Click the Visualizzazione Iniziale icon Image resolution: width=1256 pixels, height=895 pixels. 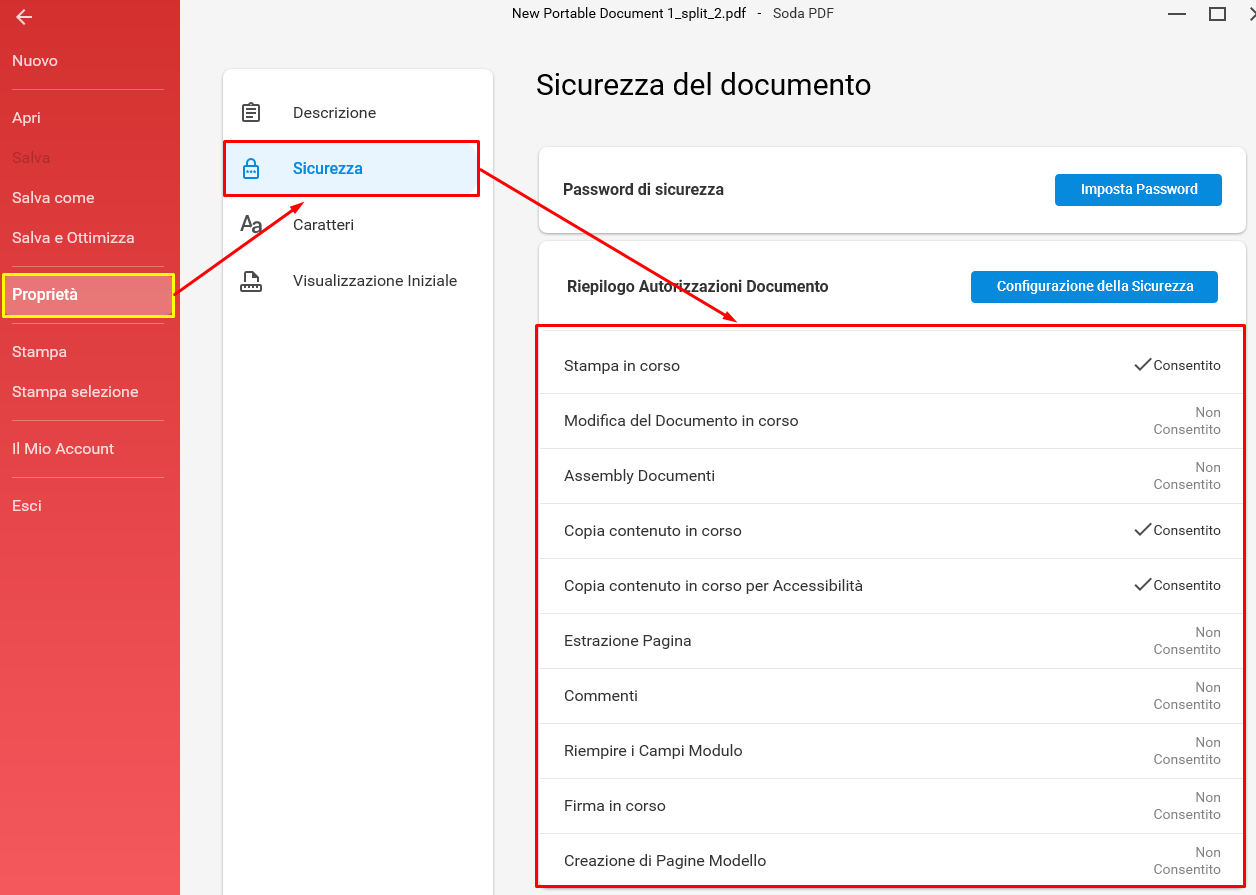click(251, 281)
